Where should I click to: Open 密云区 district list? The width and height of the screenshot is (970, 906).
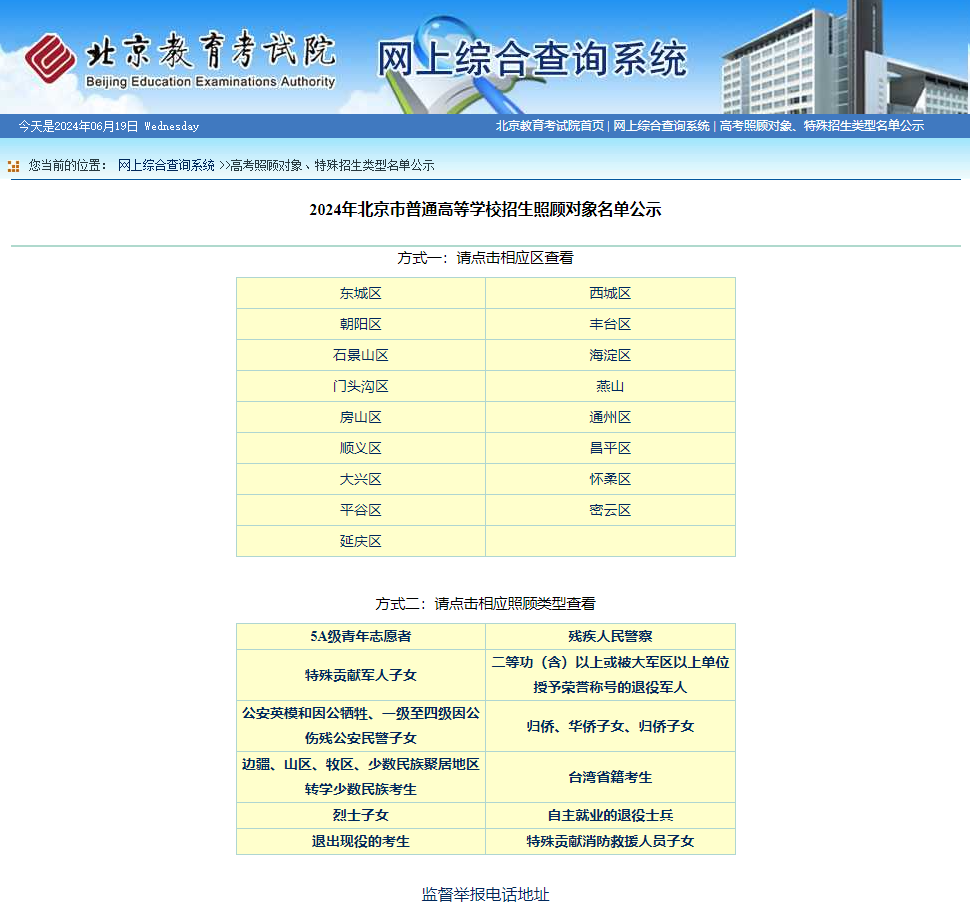610,510
